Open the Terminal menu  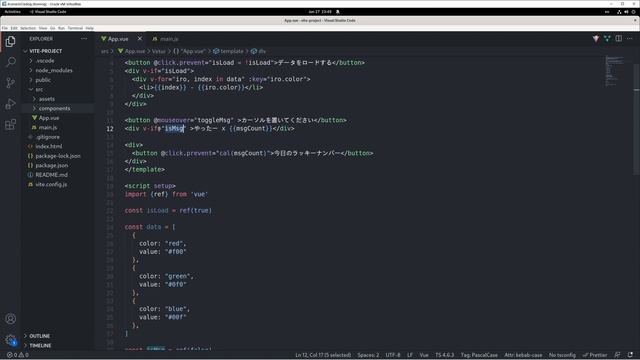(75, 28)
